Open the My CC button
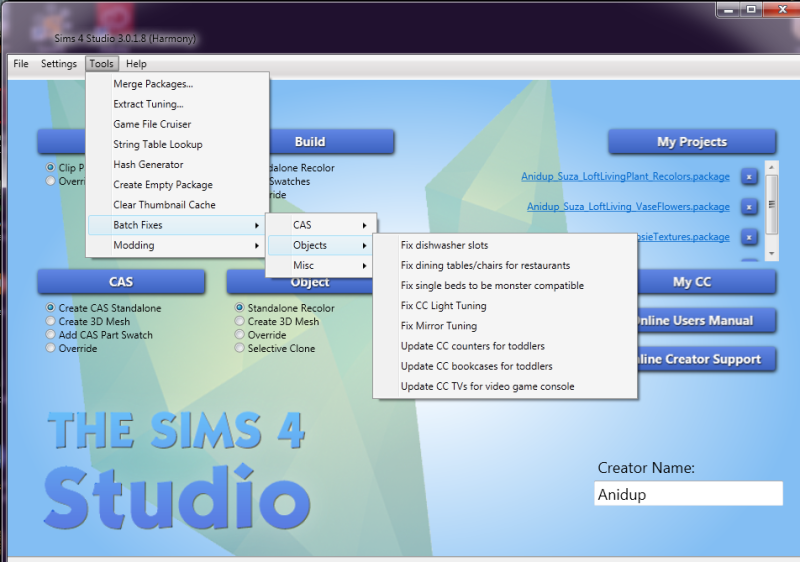 coord(706,282)
